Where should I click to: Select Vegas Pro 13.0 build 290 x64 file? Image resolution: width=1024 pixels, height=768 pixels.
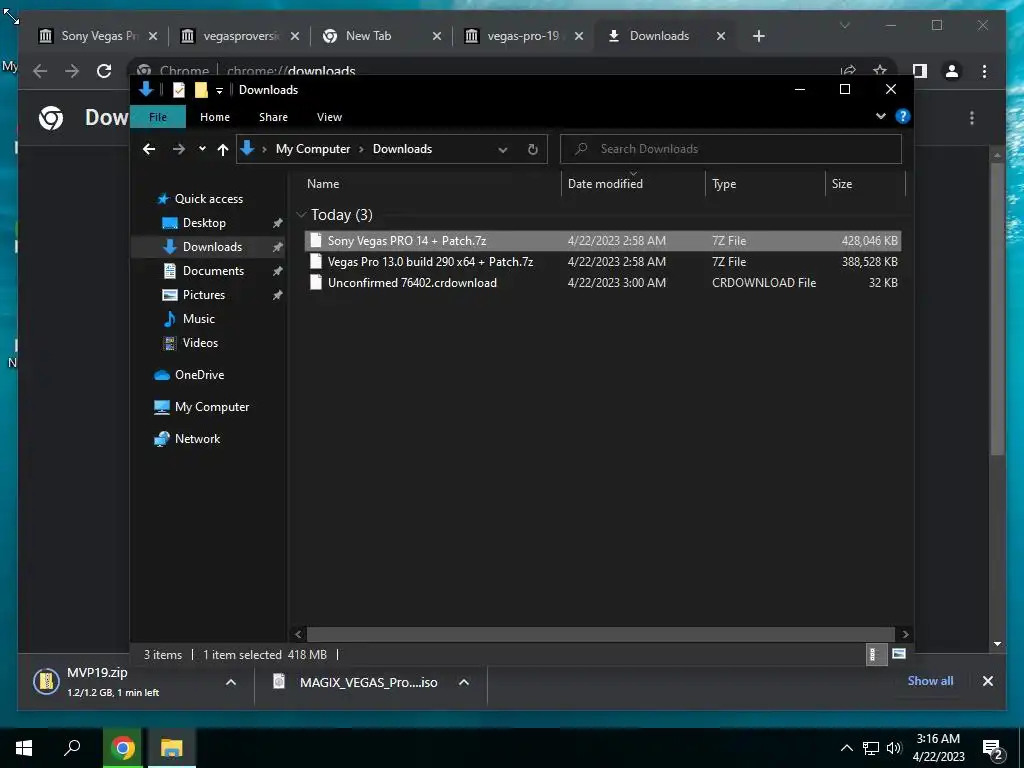coord(603,262)
